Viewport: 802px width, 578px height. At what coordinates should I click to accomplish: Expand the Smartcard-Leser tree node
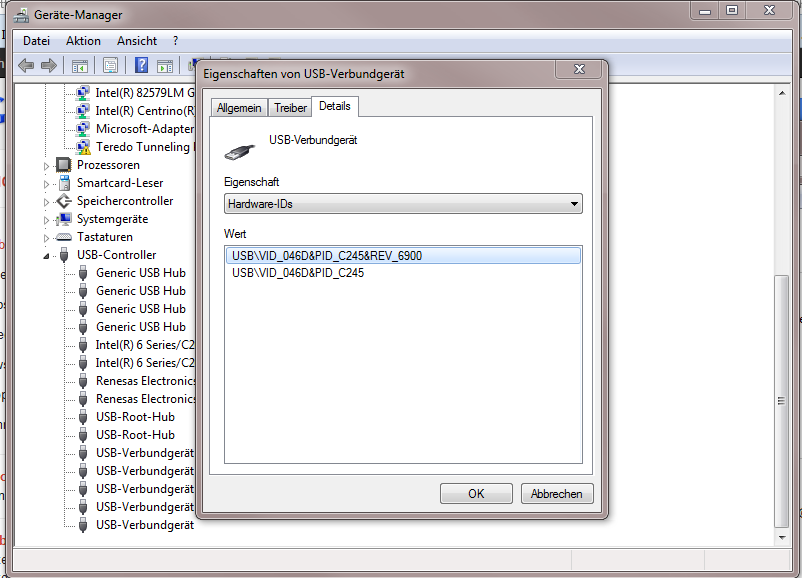coord(46,184)
